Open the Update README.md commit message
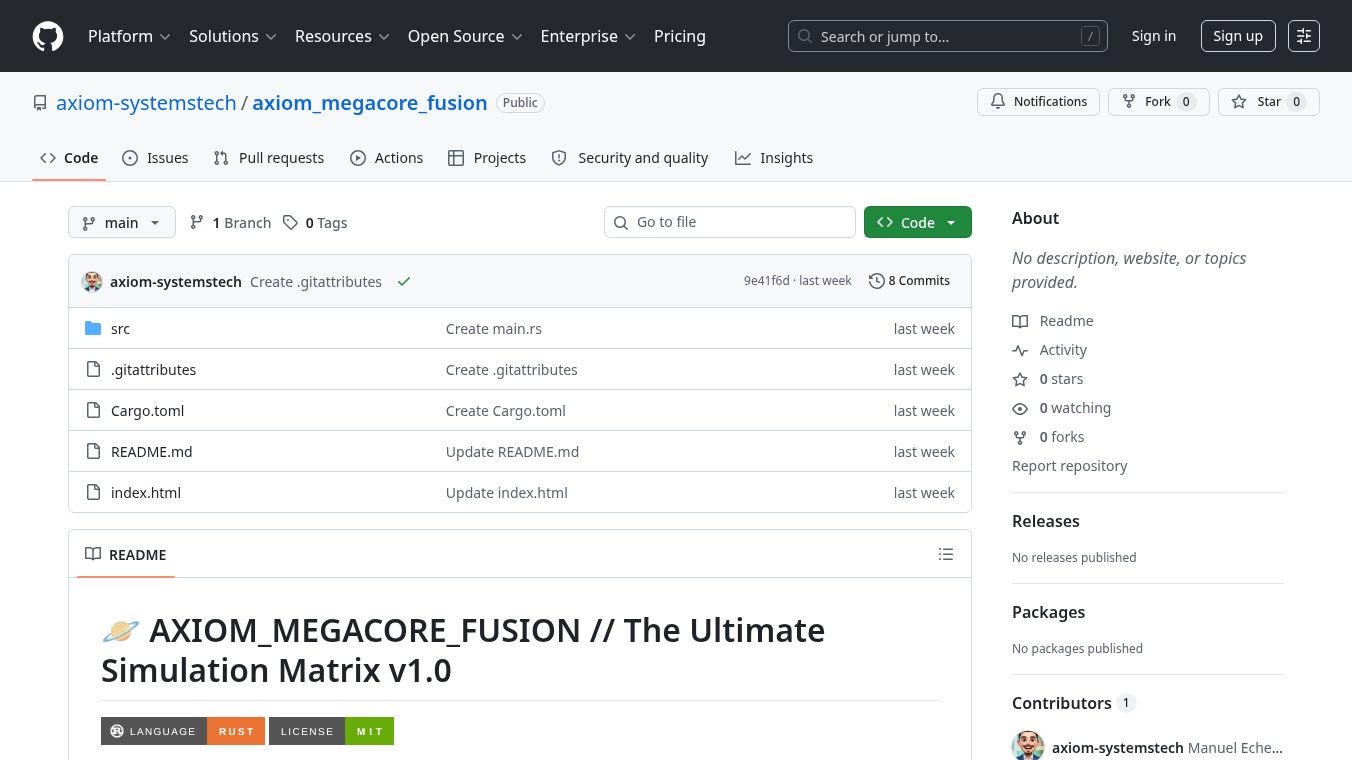Image resolution: width=1352 pixels, height=760 pixels. point(512,452)
